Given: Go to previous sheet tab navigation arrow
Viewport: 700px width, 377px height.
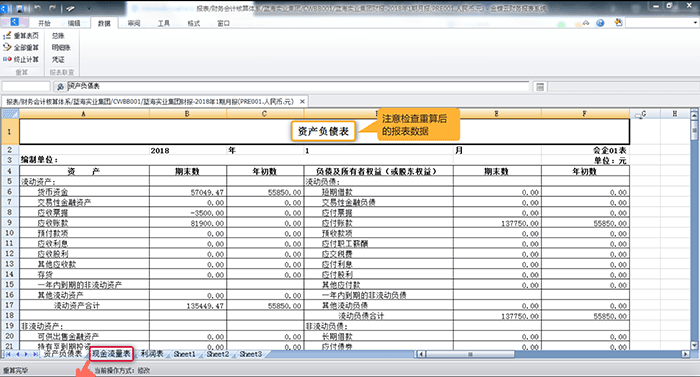Looking at the screenshot, I should tap(18, 354).
